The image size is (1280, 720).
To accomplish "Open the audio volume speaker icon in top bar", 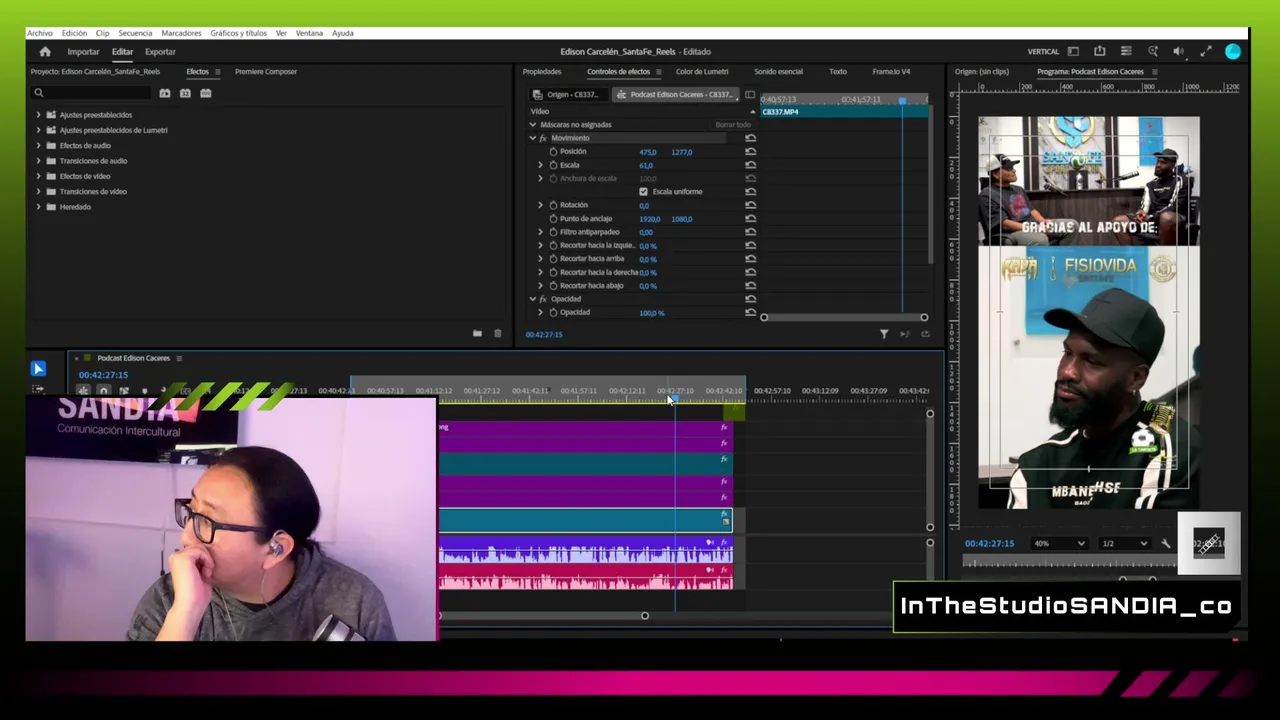I will 1178,52.
